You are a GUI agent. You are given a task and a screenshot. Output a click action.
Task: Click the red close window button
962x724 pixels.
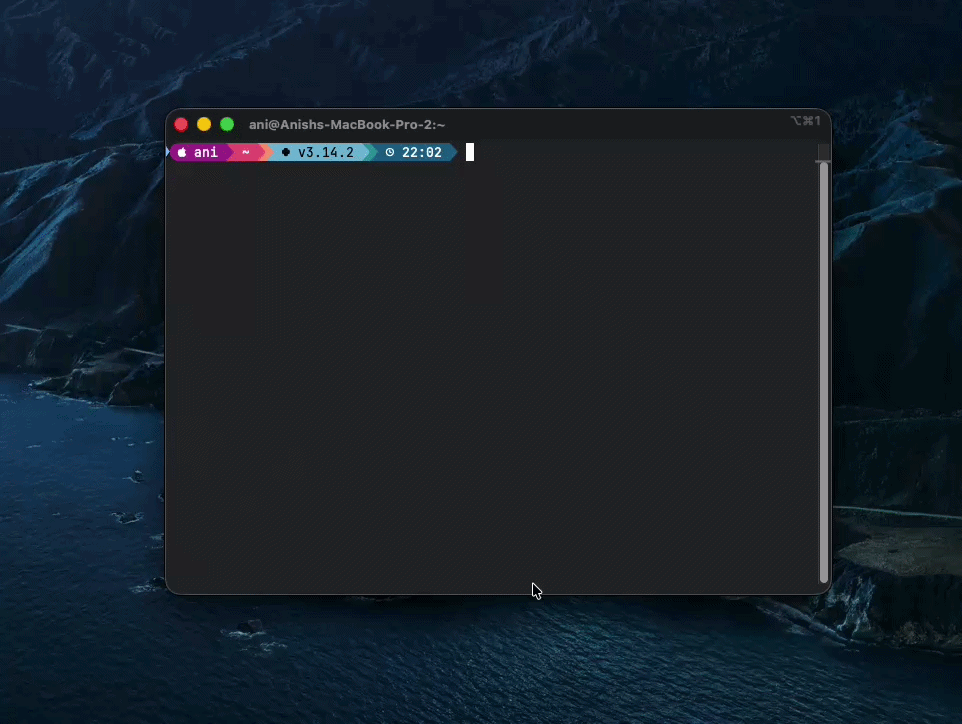pos(181,125)
